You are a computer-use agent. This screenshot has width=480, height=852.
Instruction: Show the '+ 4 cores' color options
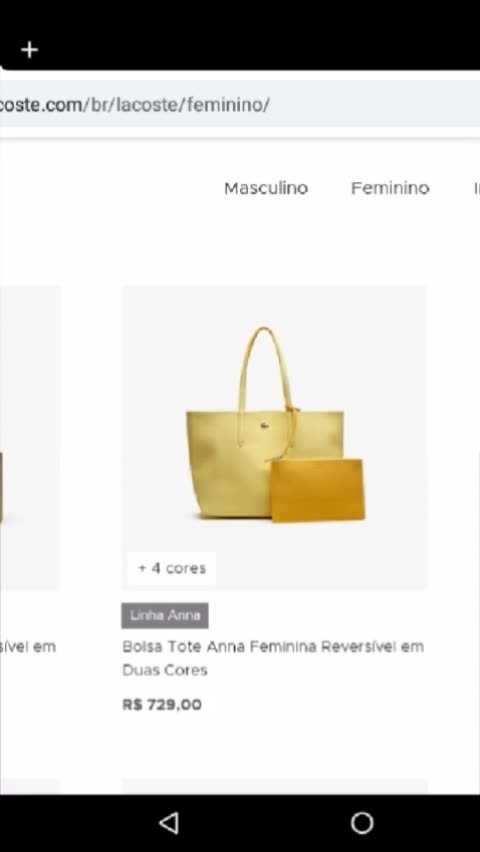pyautogui.click(x=172, y=568)
